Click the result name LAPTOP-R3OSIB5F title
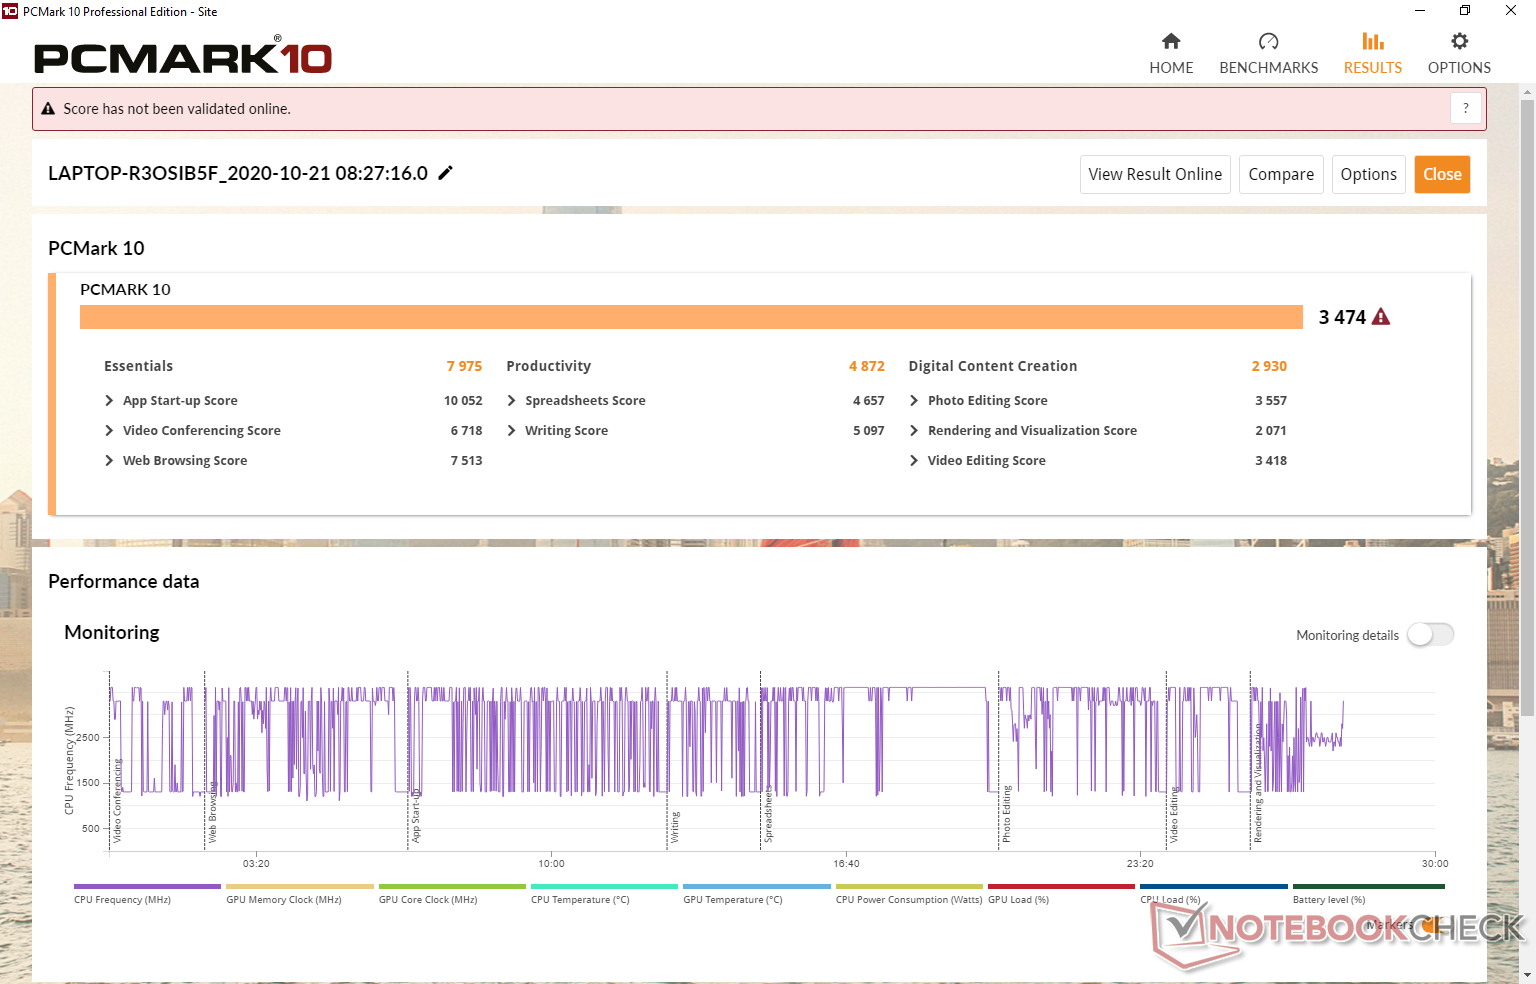1536x984 pixels. 238,173
